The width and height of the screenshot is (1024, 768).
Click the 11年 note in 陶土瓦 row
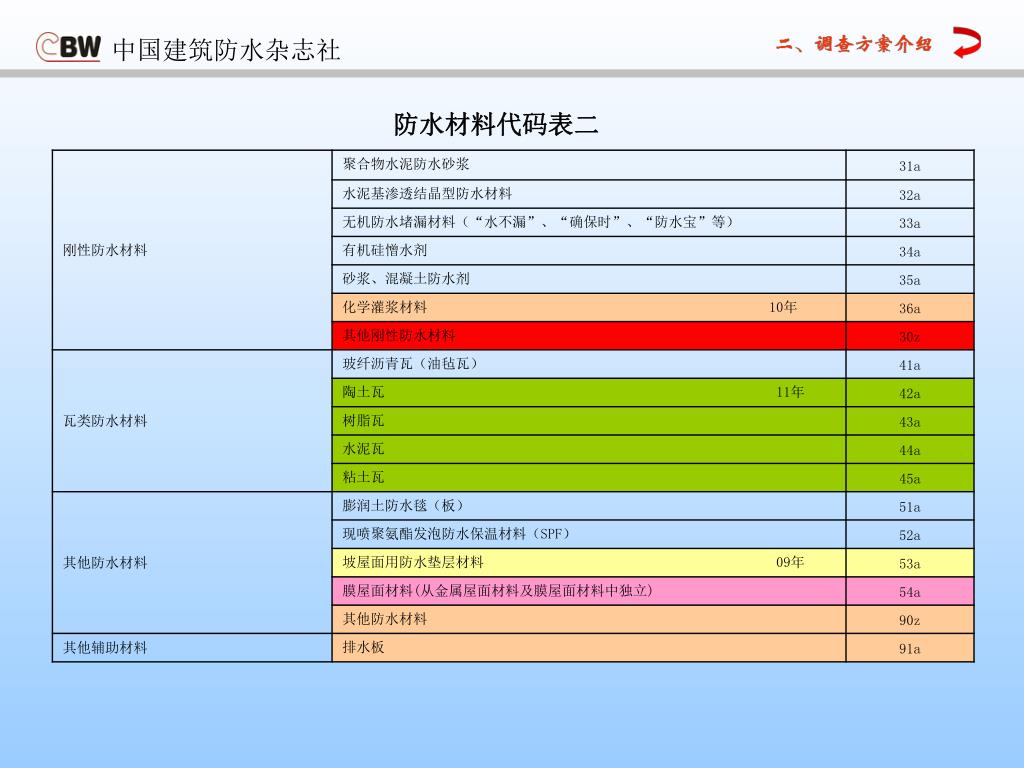[790, 392]
